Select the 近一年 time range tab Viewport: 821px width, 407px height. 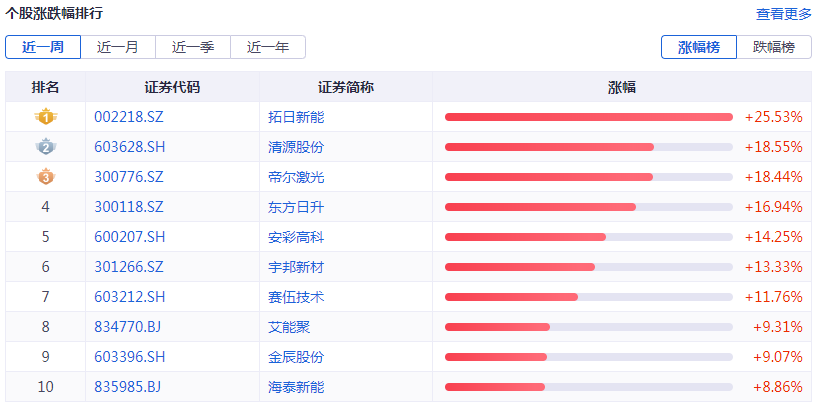(x=268, y=47)
